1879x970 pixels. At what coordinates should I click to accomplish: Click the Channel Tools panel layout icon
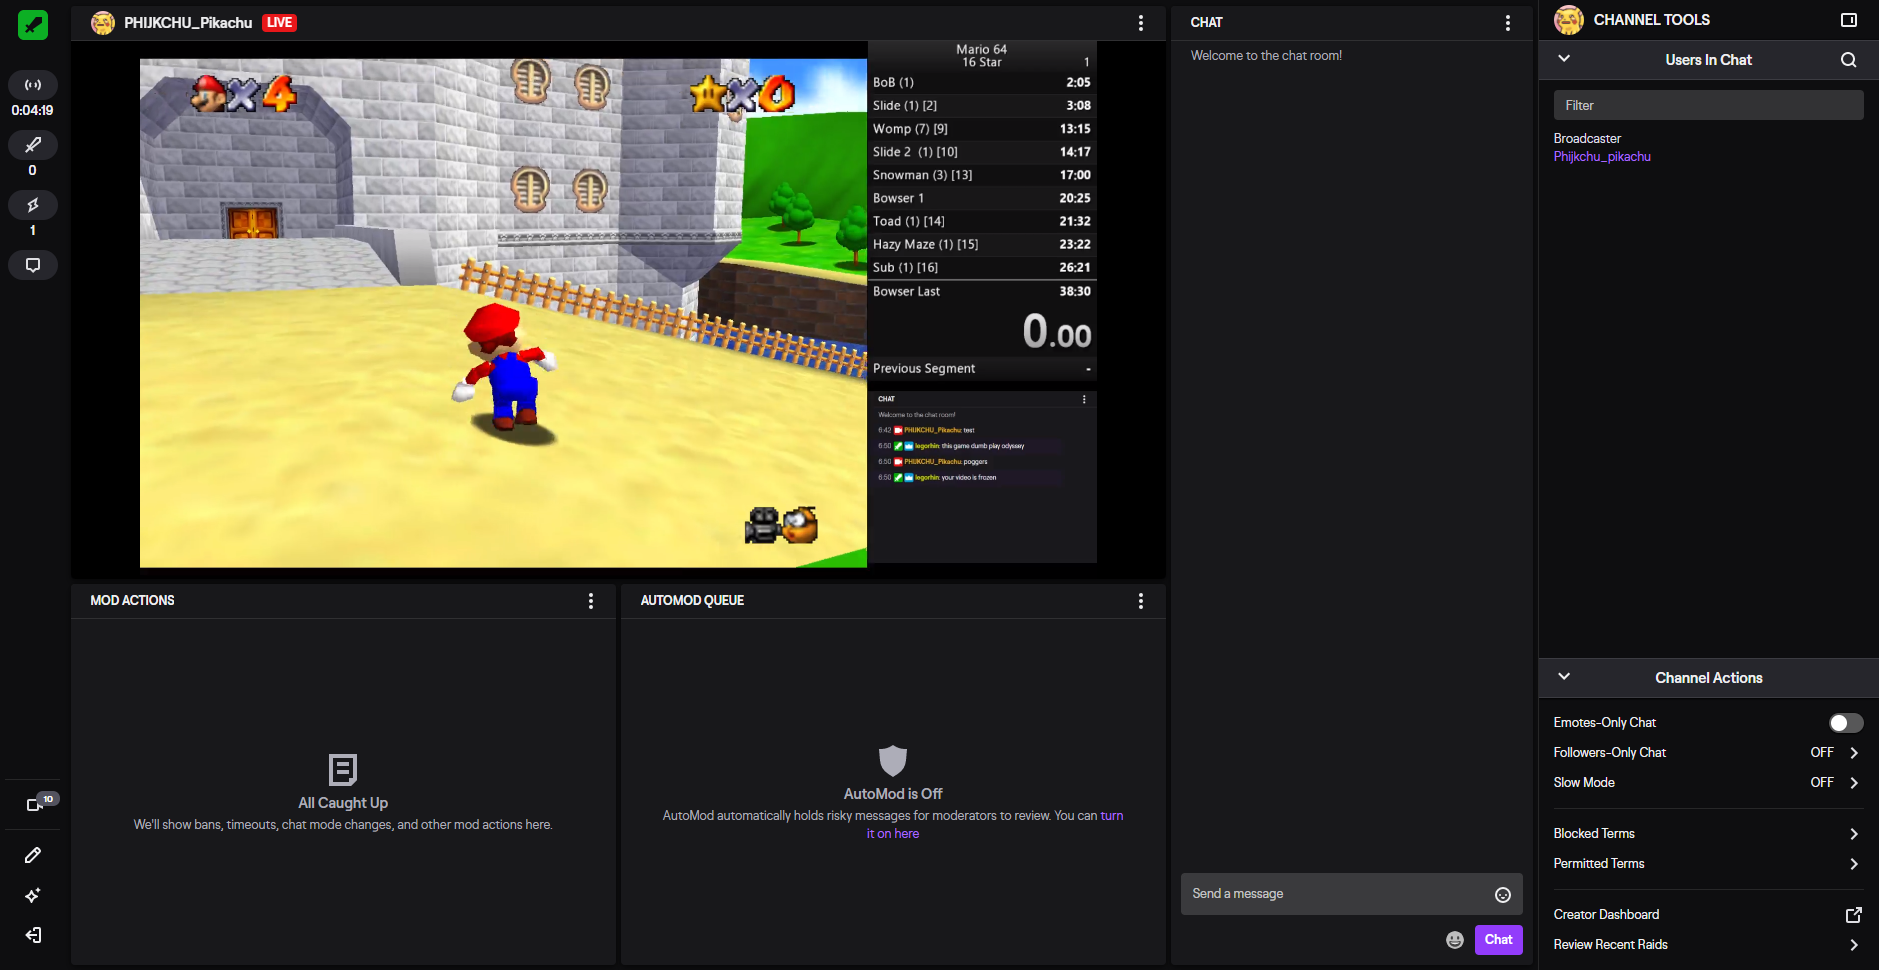pyautogui.click(x=1849, y=20)
